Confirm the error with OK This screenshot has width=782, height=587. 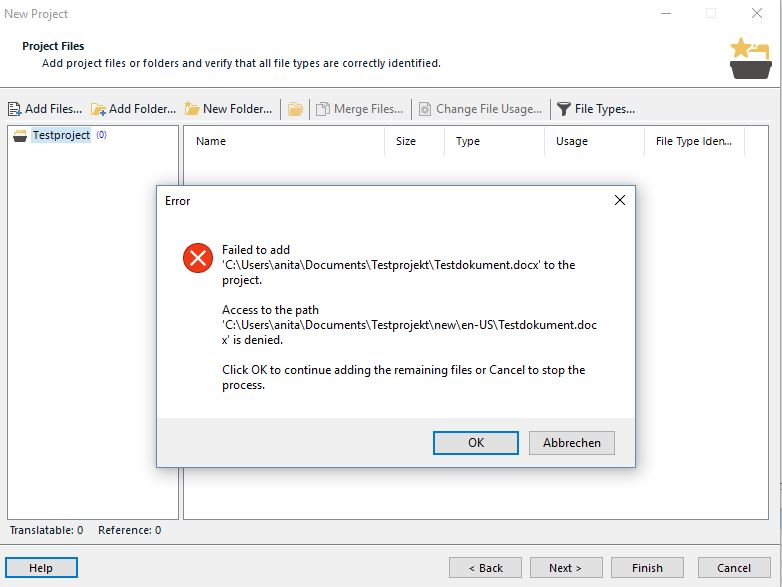click(476, 443)
